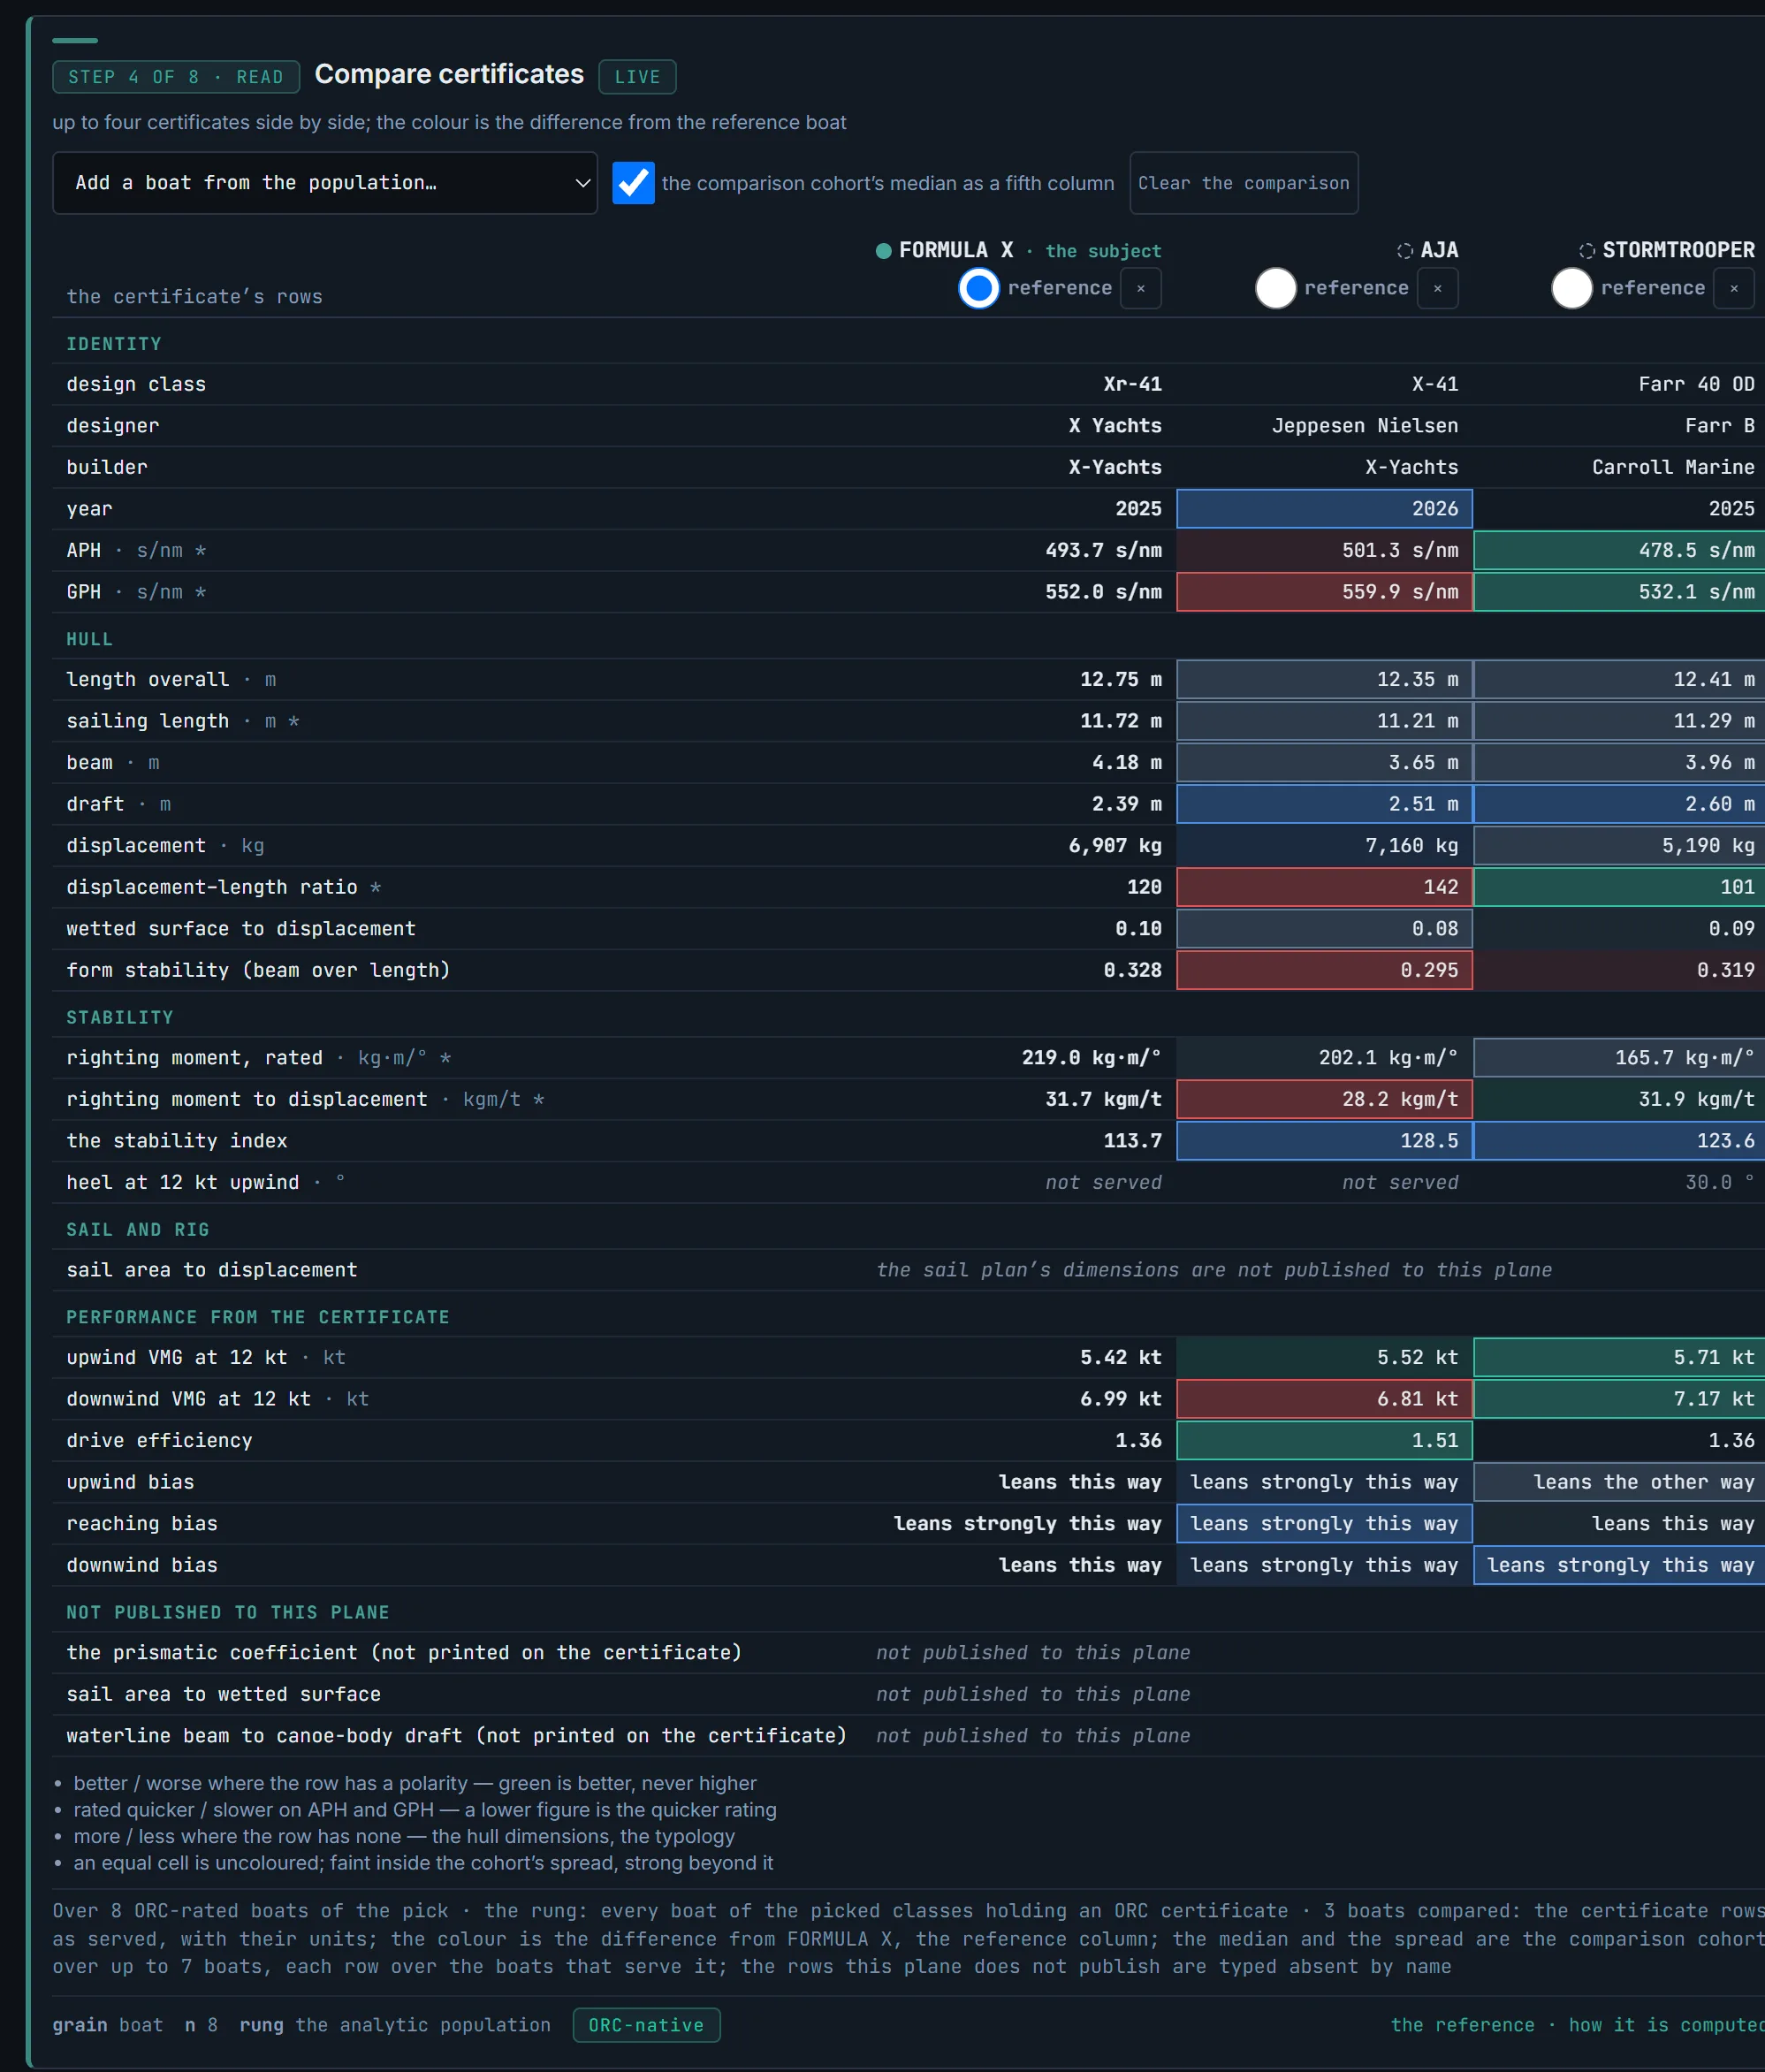Click the 'STEP 4 OF 8 · READ' badge
Image resolution: width=1765 pixels, height=2072 pixels.
[x=176, y=77]
